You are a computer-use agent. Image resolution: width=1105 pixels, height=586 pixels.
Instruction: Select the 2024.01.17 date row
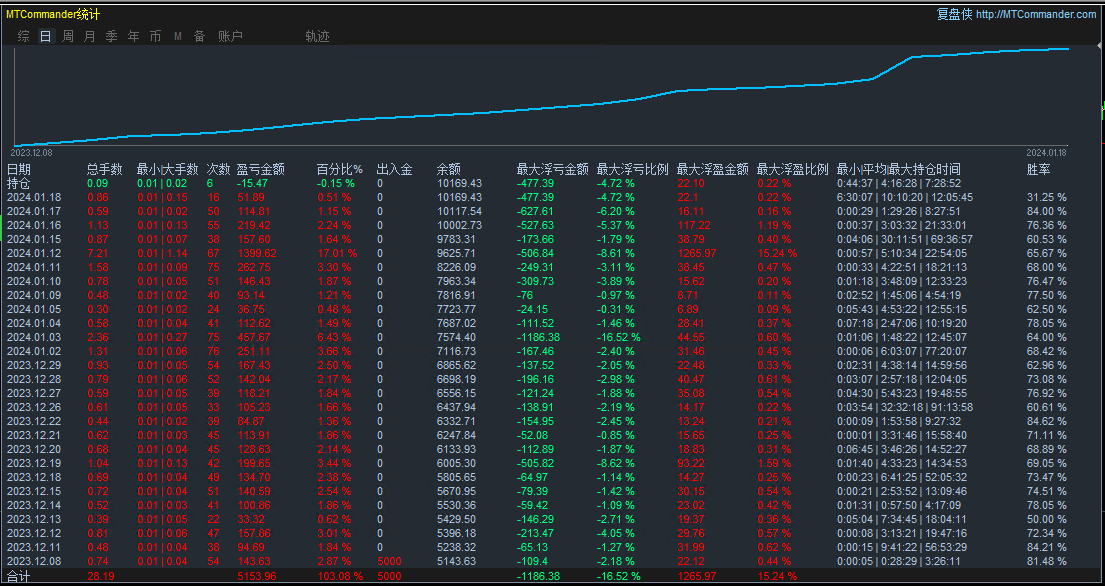click(34, 211)
